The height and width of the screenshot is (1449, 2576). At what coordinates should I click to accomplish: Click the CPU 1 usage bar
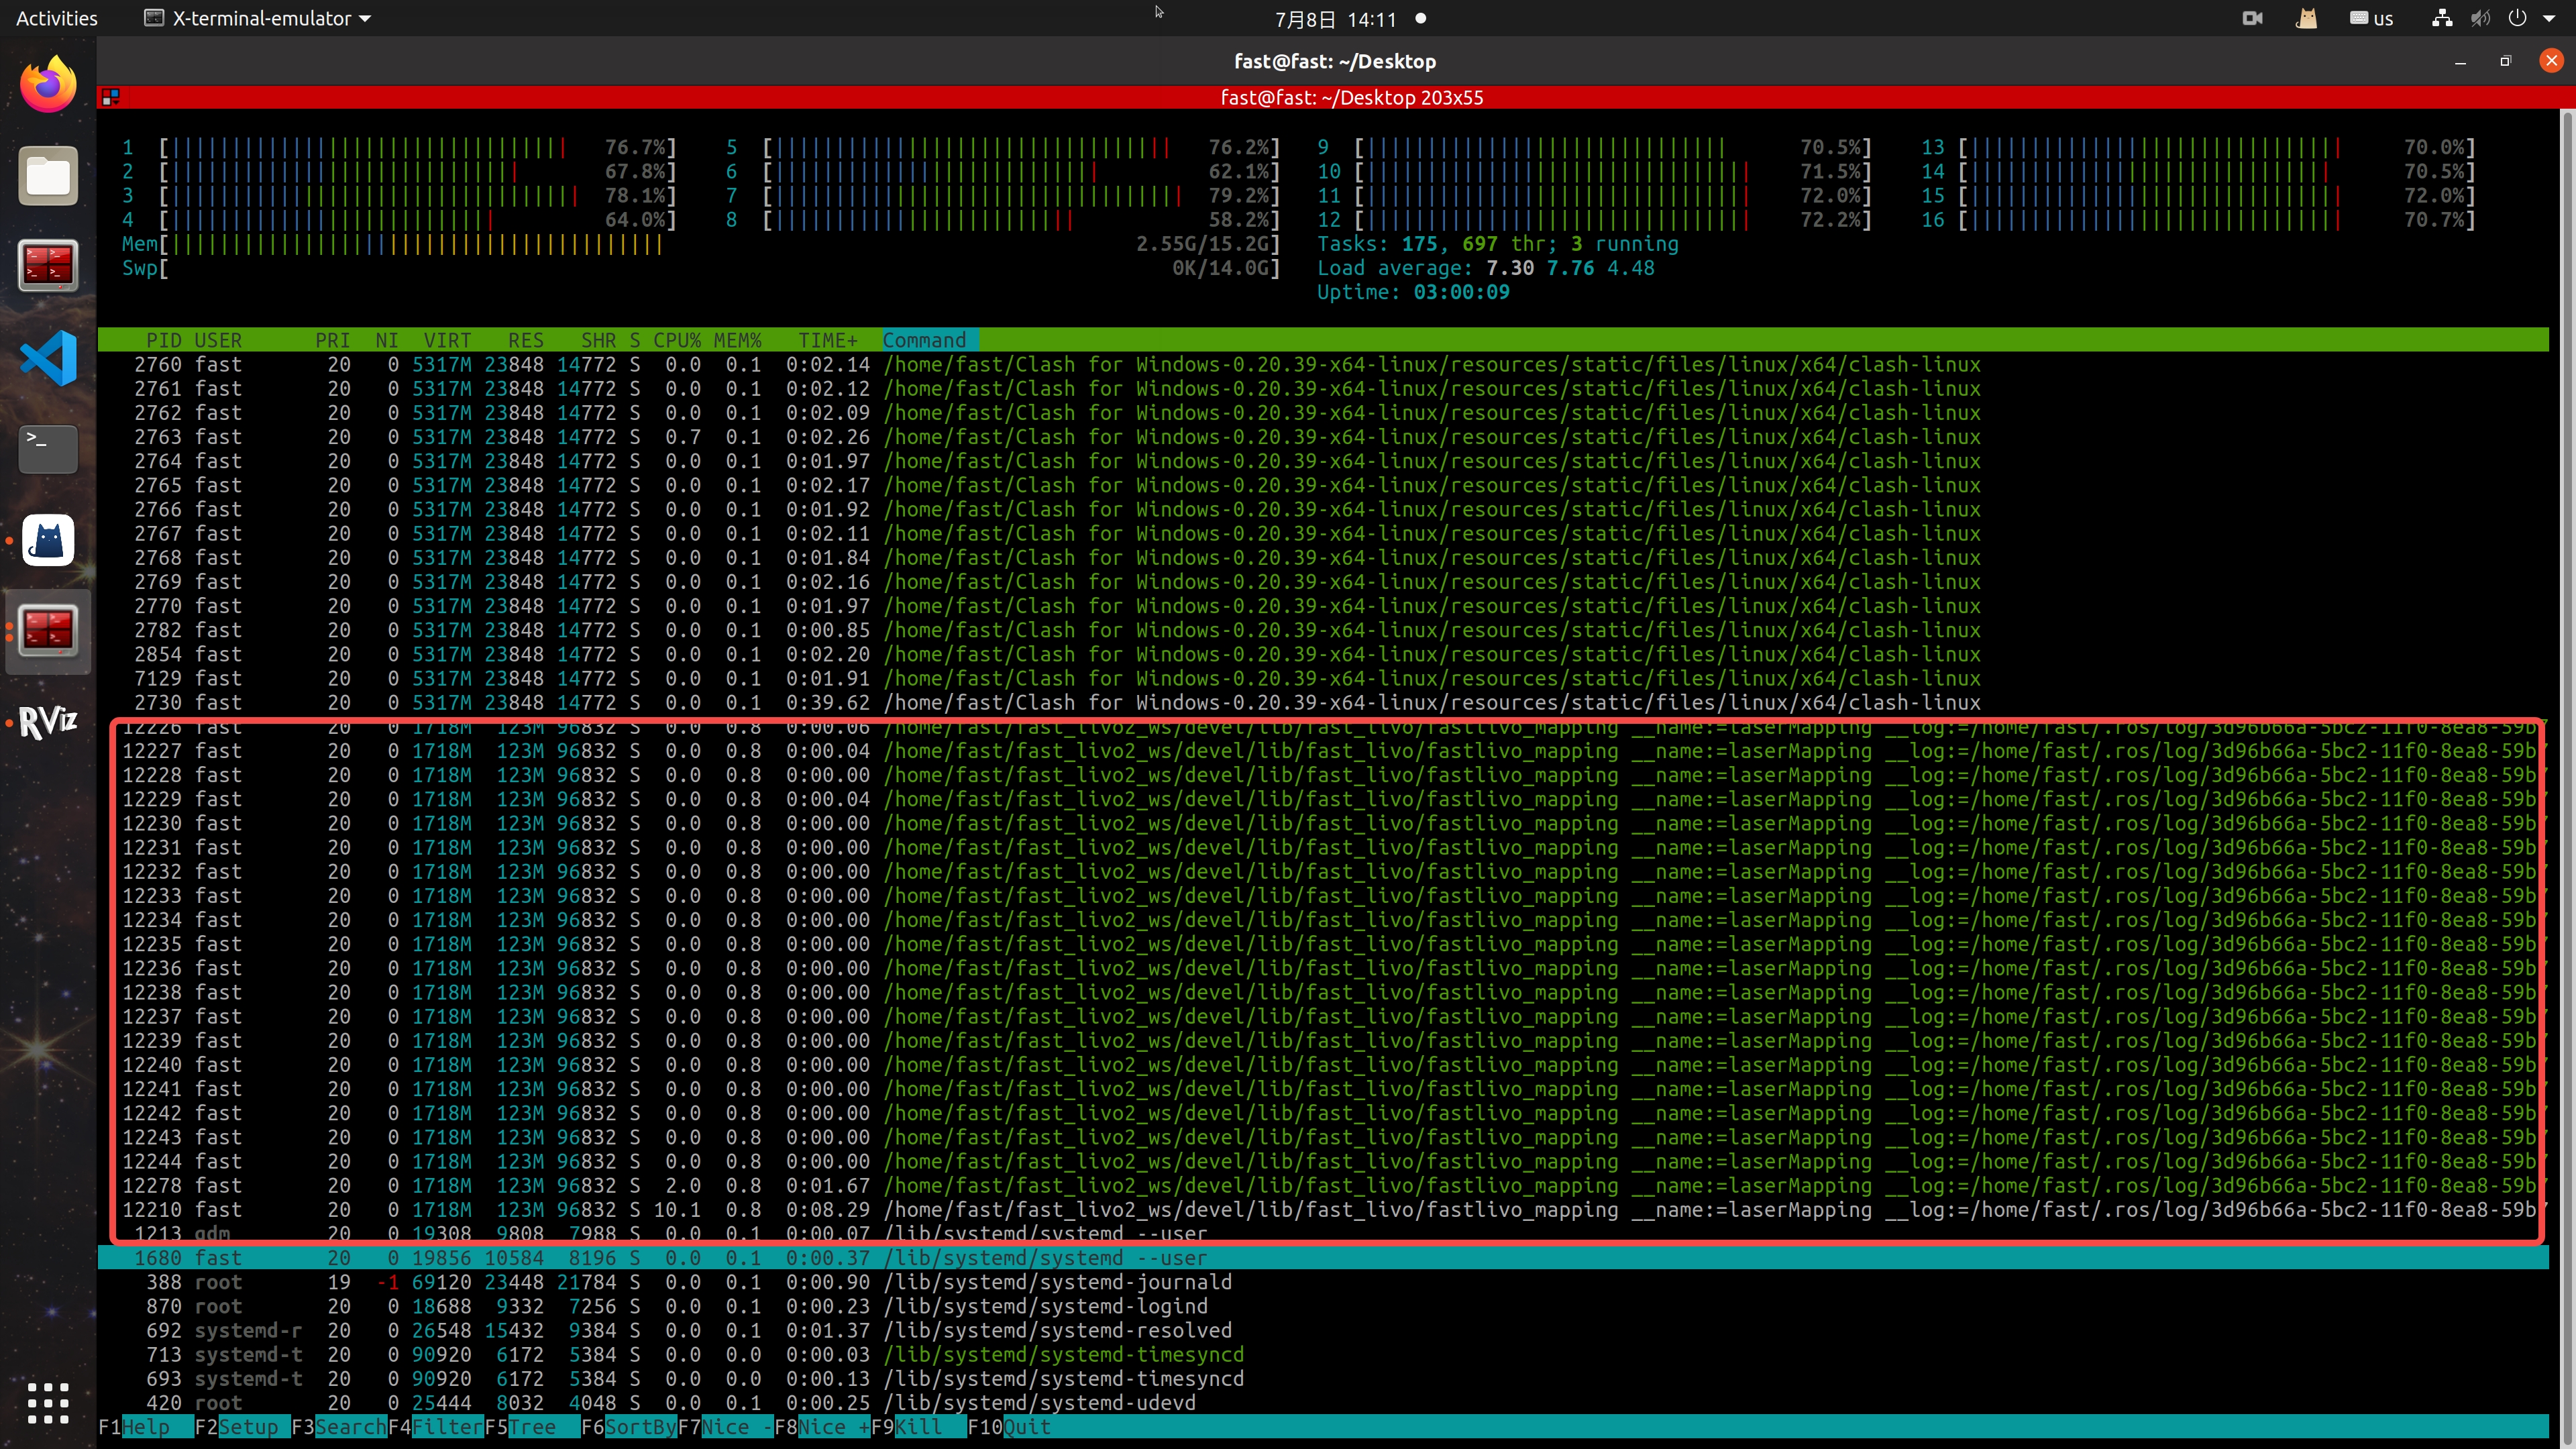pos(399,147)
